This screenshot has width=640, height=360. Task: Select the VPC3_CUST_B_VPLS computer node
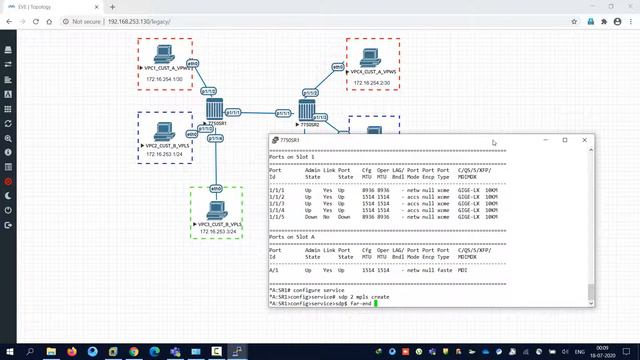click(217, 211)
